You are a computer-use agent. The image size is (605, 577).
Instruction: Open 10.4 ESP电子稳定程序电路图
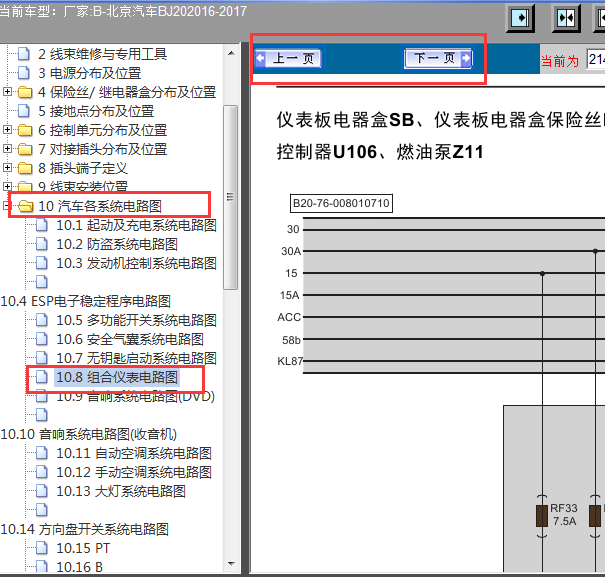[86, 301]
